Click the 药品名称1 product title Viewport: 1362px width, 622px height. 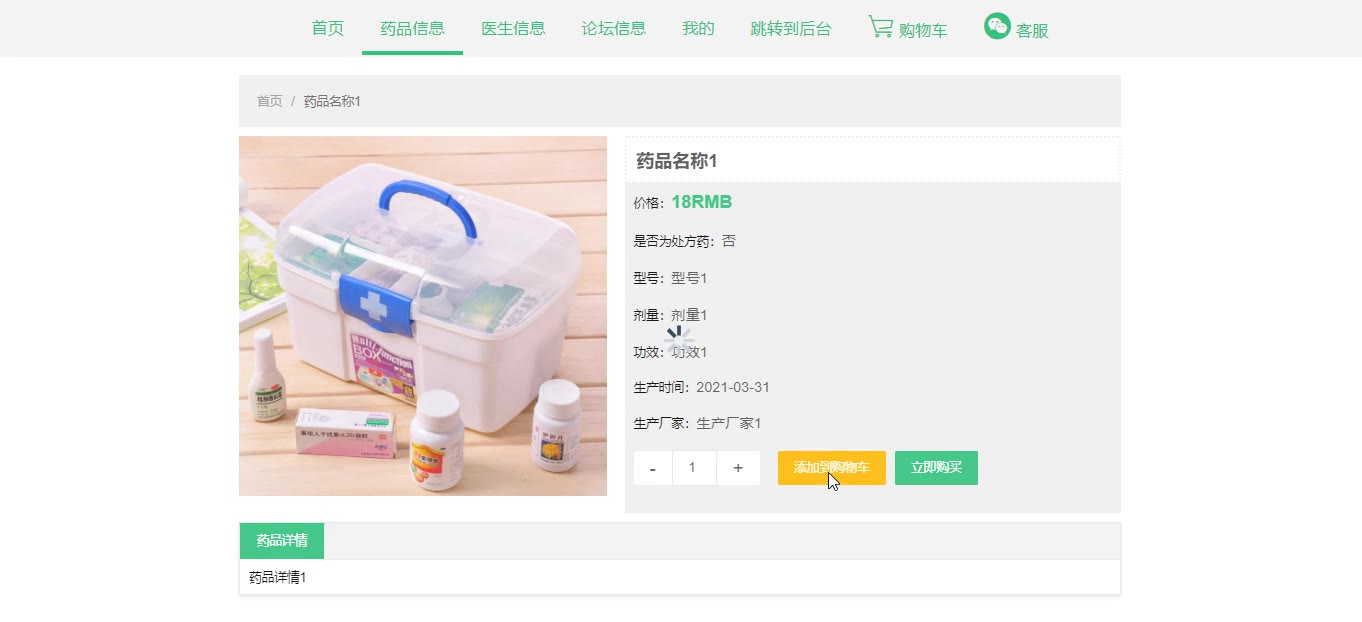677,161
